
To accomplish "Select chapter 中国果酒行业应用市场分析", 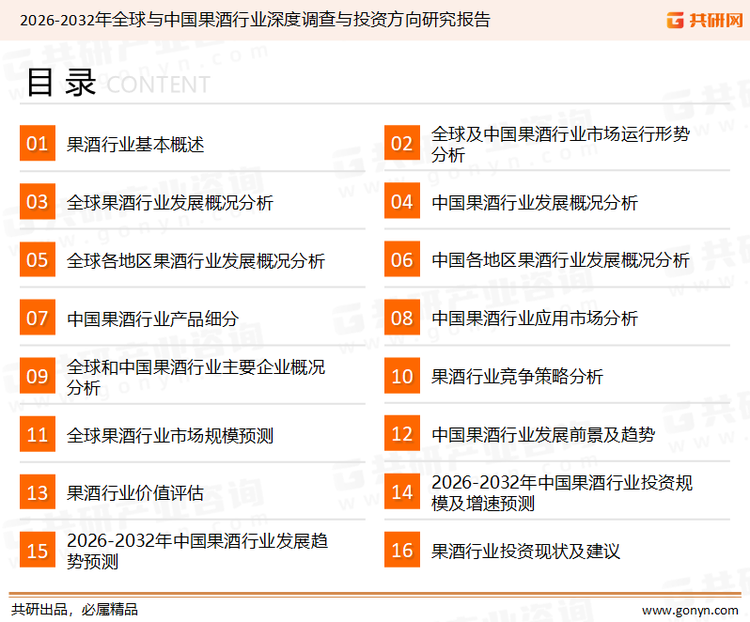I will (535, 318).
